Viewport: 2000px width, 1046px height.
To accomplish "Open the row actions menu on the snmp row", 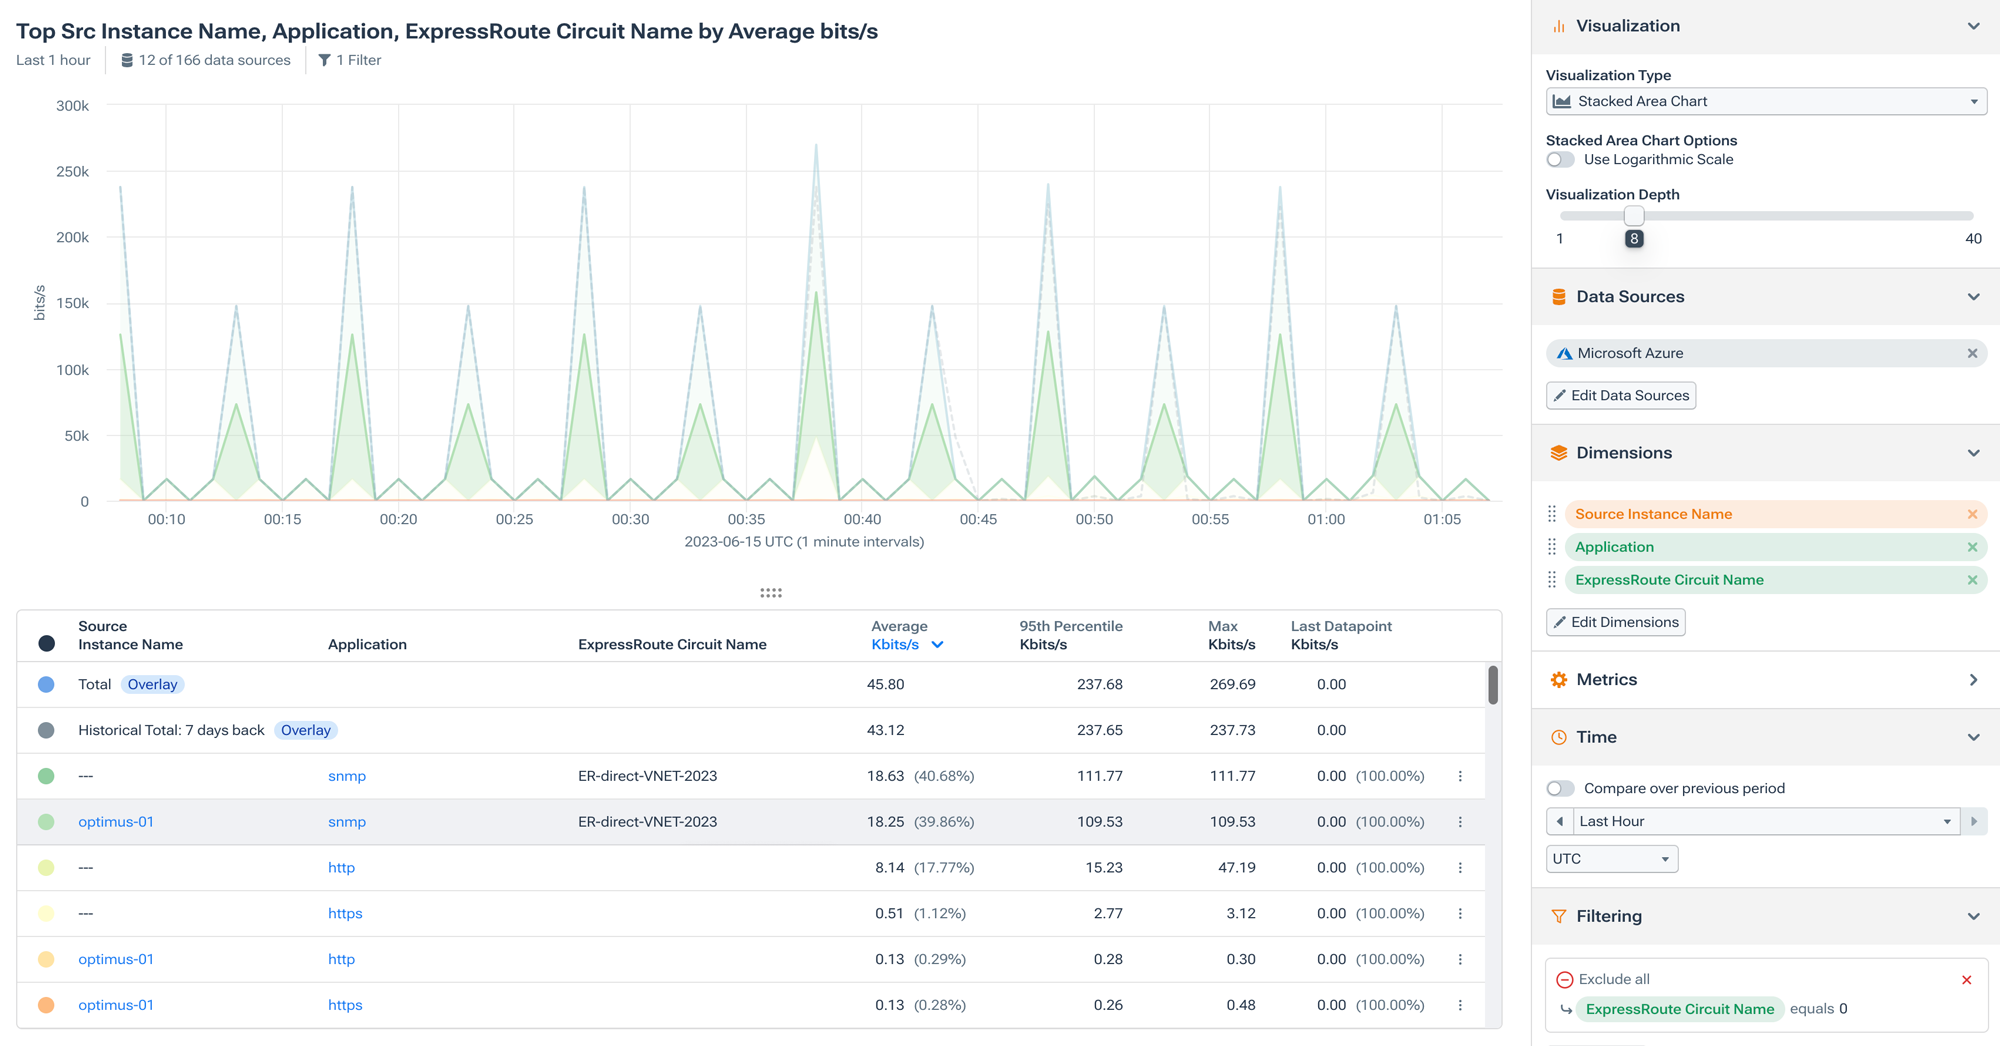I will (x=1460, y=775).
